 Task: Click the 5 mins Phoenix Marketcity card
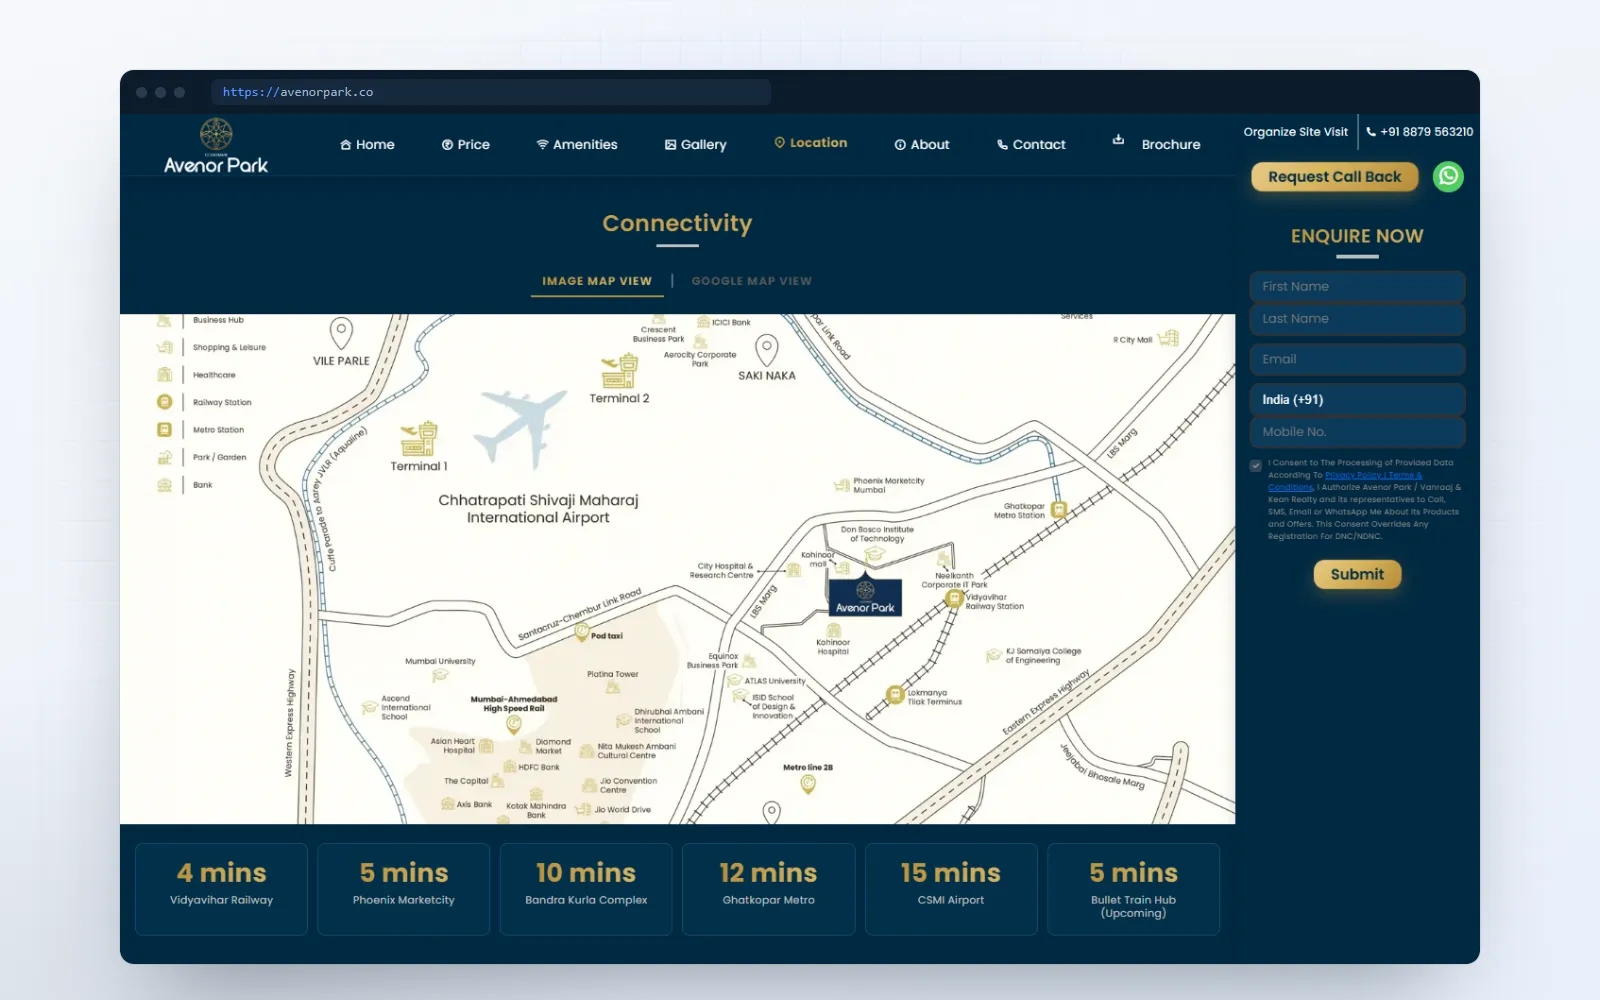tap(404, 889)
